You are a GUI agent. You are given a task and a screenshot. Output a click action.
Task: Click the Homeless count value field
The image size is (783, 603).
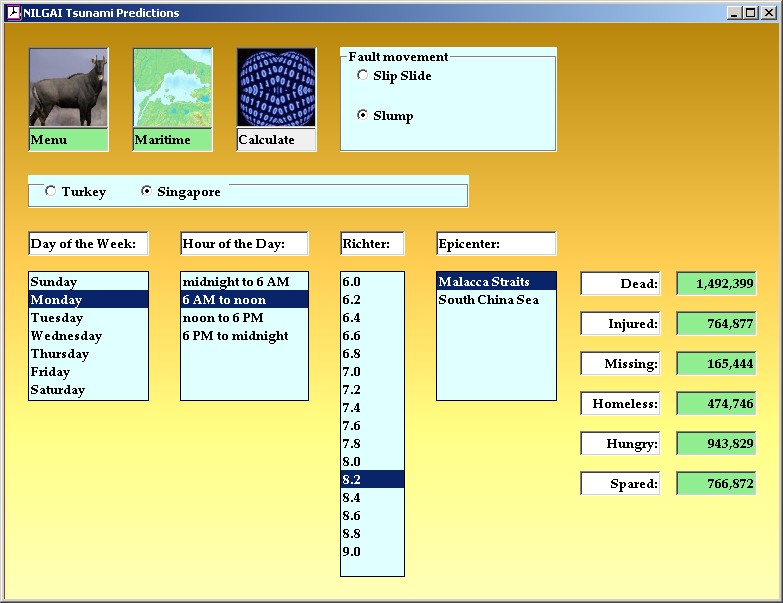[716, 404]
